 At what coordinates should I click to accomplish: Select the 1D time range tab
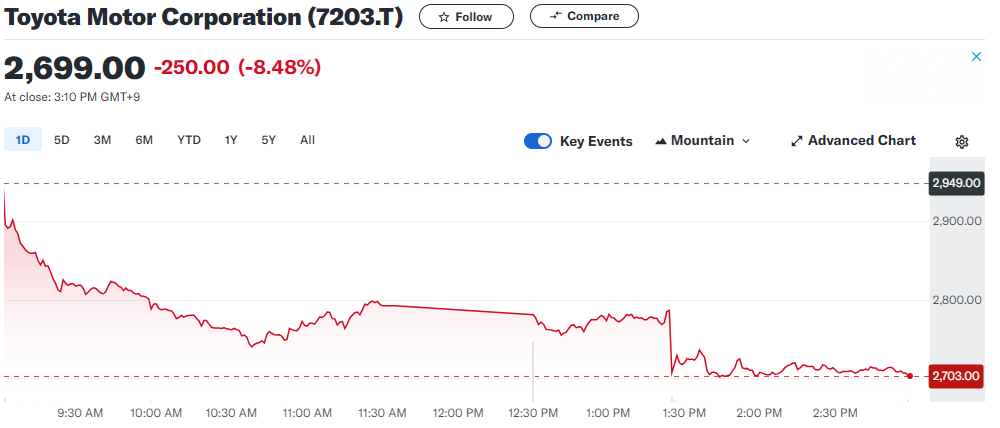(x=23, y=140)
